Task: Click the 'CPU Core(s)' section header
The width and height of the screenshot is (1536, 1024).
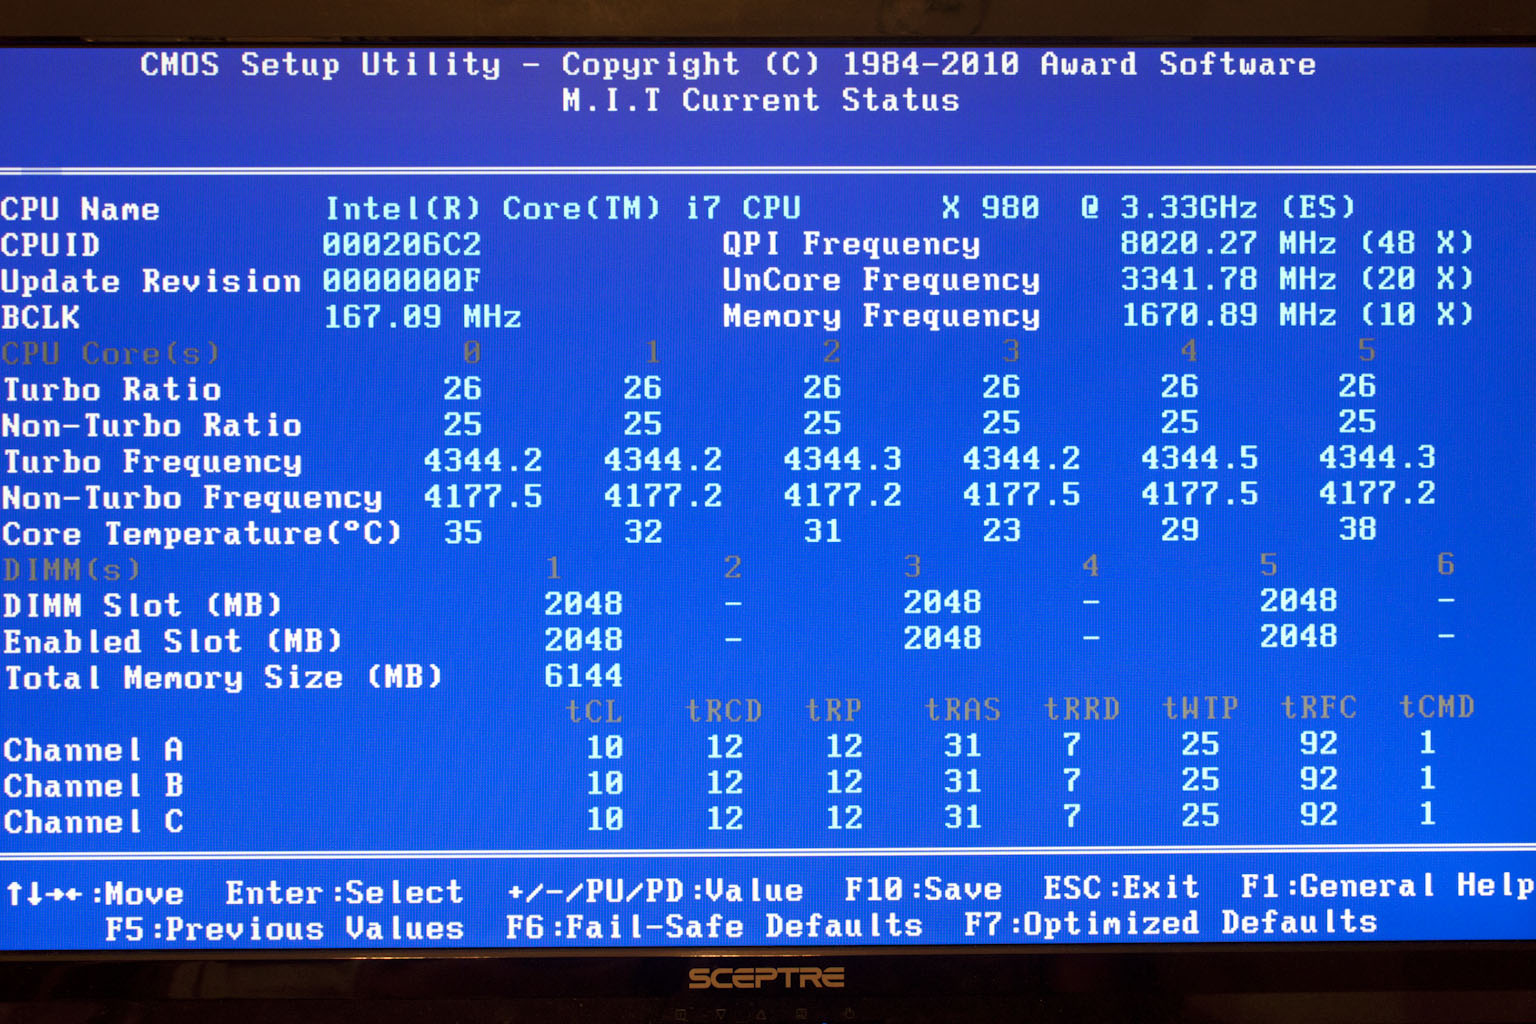Action: [110, 354]
